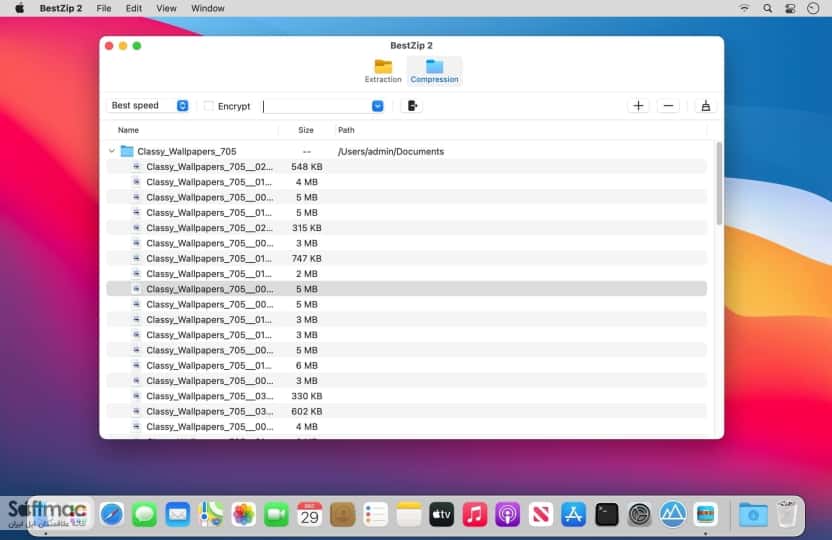Select the file sized 2 MB
The width and height of the screenshot is (832, 540).
406,274
